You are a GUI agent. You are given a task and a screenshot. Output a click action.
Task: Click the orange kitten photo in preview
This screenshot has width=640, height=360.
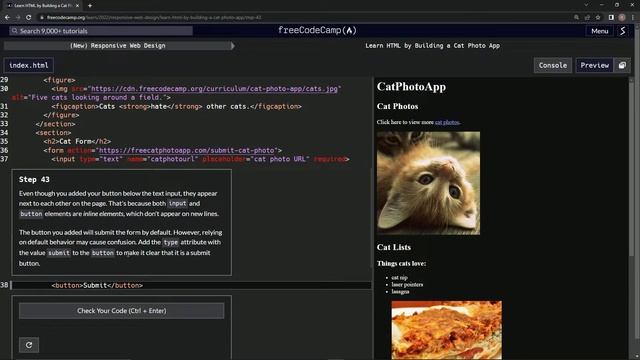pyautogui.click(x=429, y=183)
